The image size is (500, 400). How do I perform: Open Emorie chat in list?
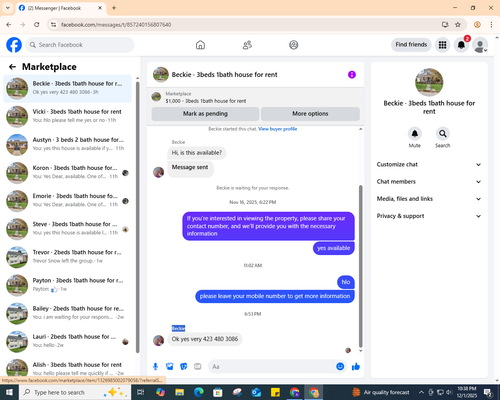67,201
